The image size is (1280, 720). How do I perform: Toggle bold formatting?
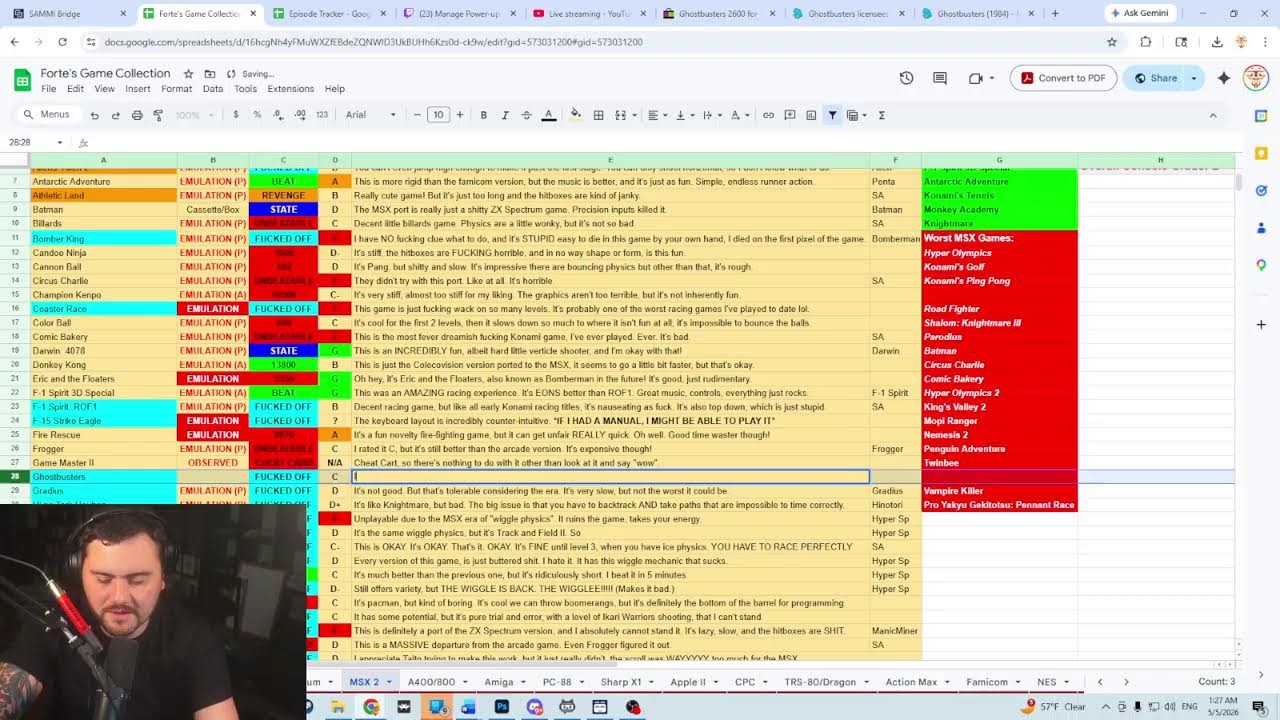pos(484,115)
